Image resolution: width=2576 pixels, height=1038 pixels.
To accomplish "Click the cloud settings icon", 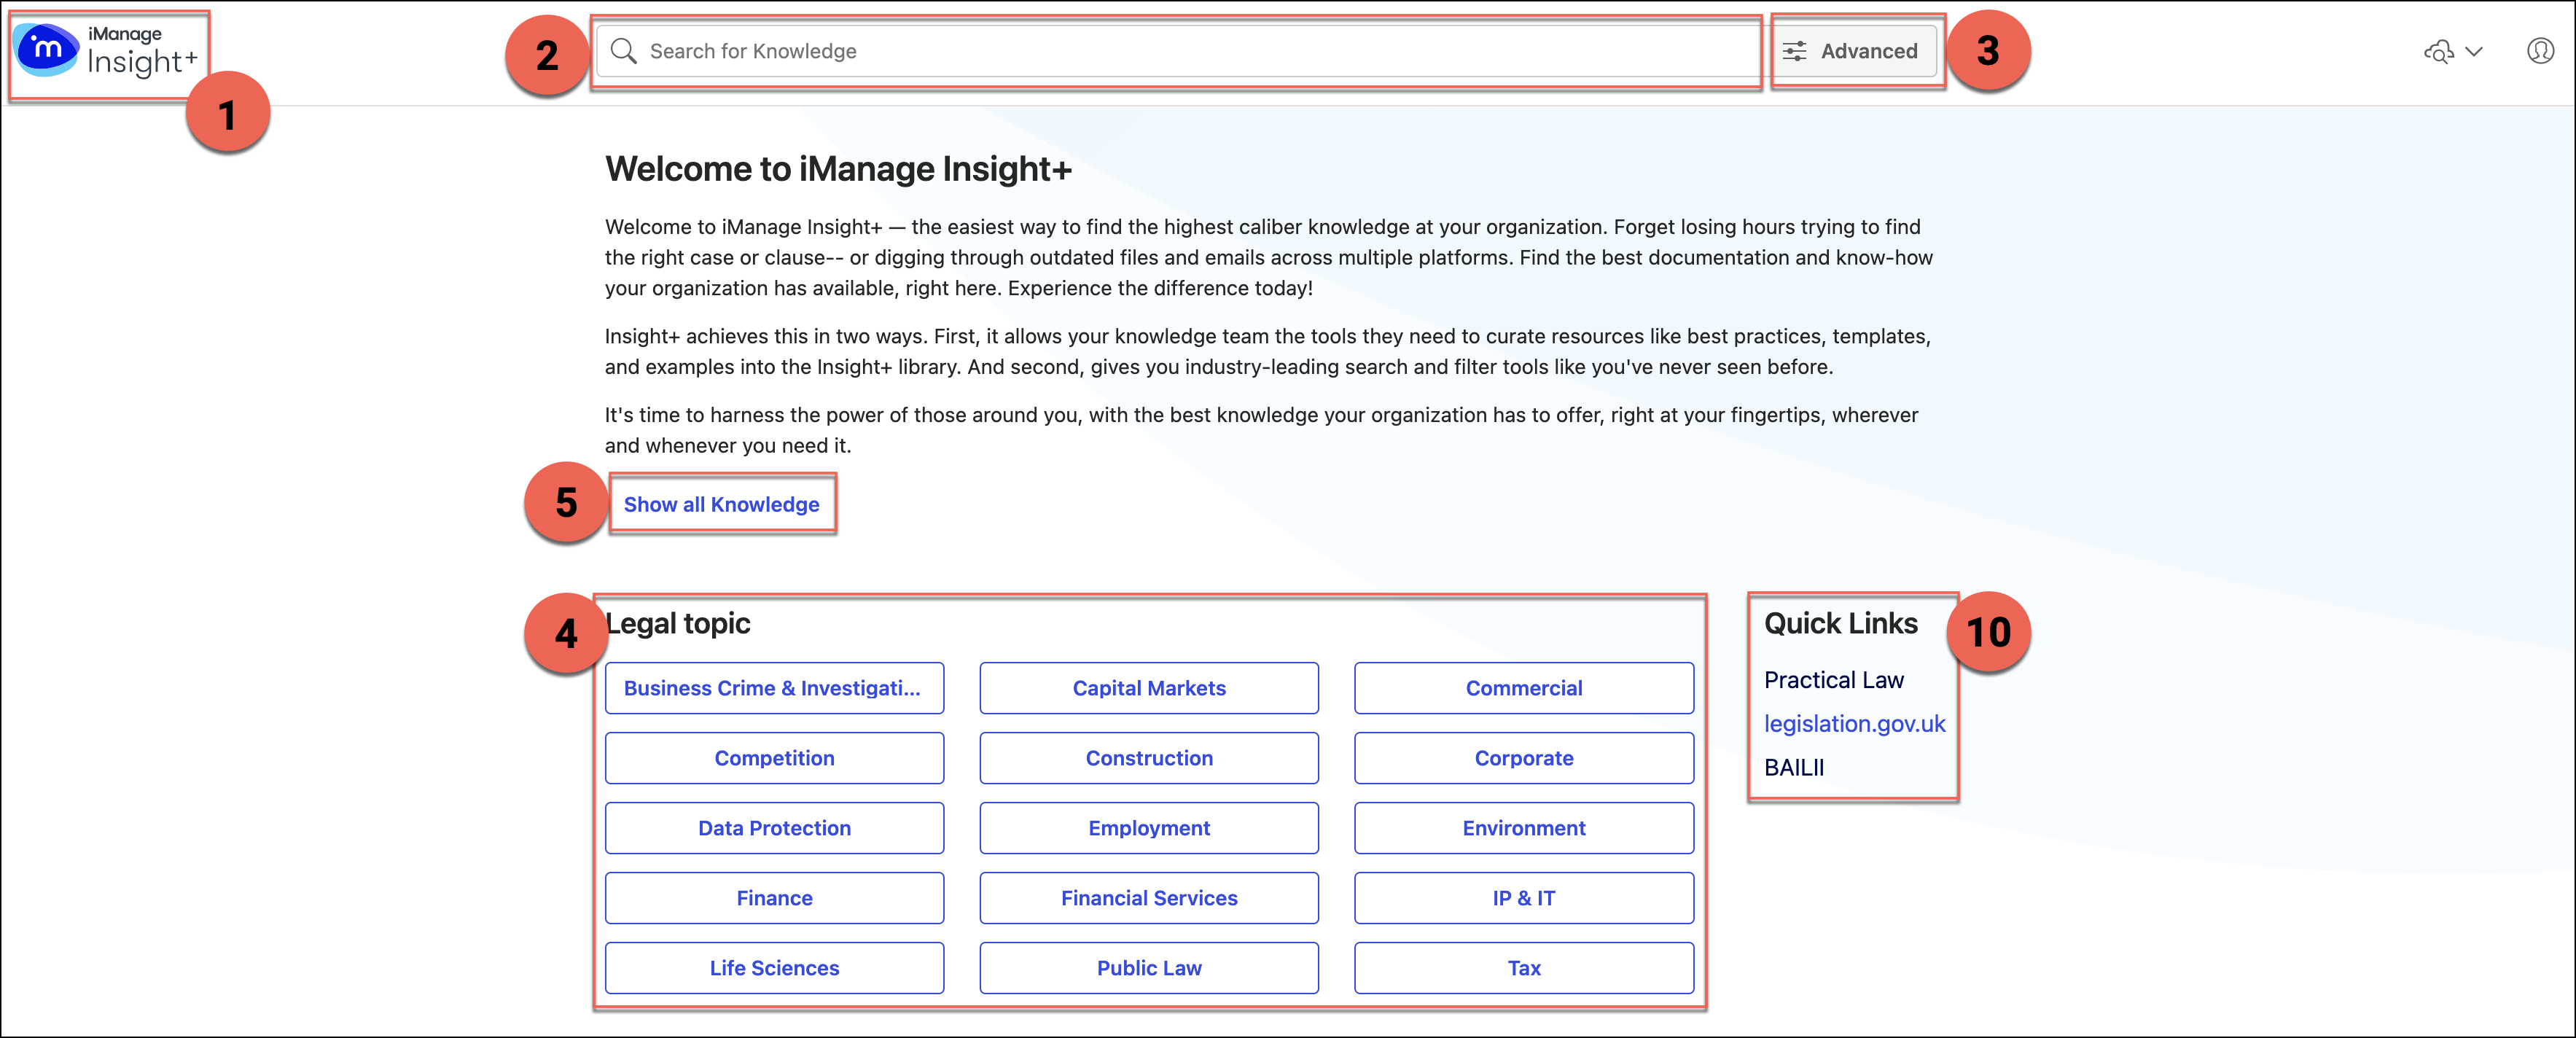I will point(2438,52).
